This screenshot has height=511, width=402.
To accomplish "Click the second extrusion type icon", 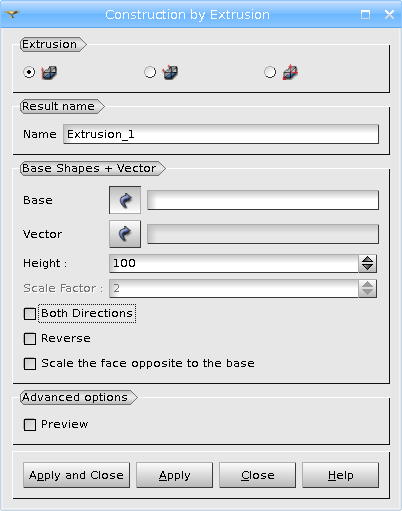I will [170, 72].
